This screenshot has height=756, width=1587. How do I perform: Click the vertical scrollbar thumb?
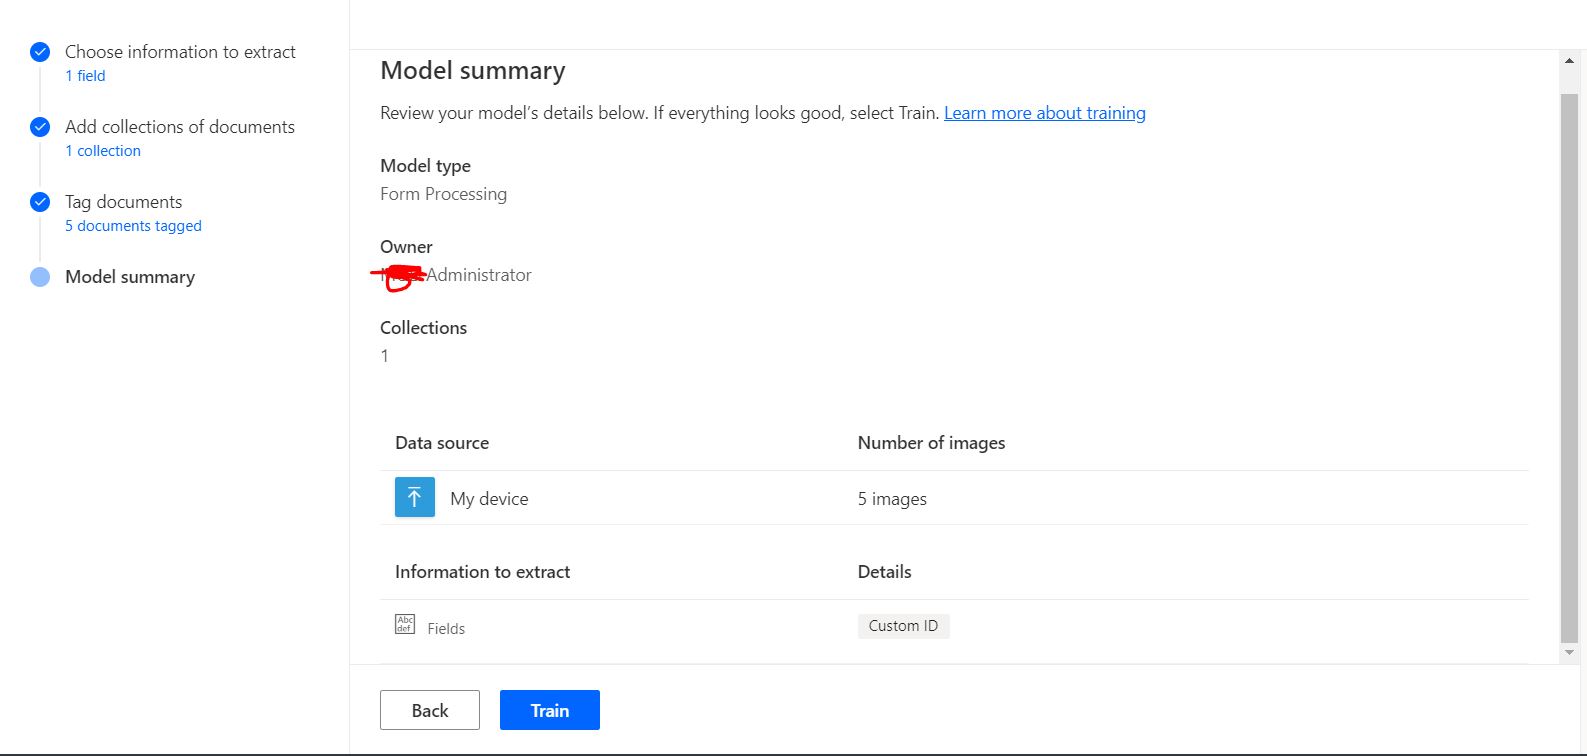tap(1569, 367)
